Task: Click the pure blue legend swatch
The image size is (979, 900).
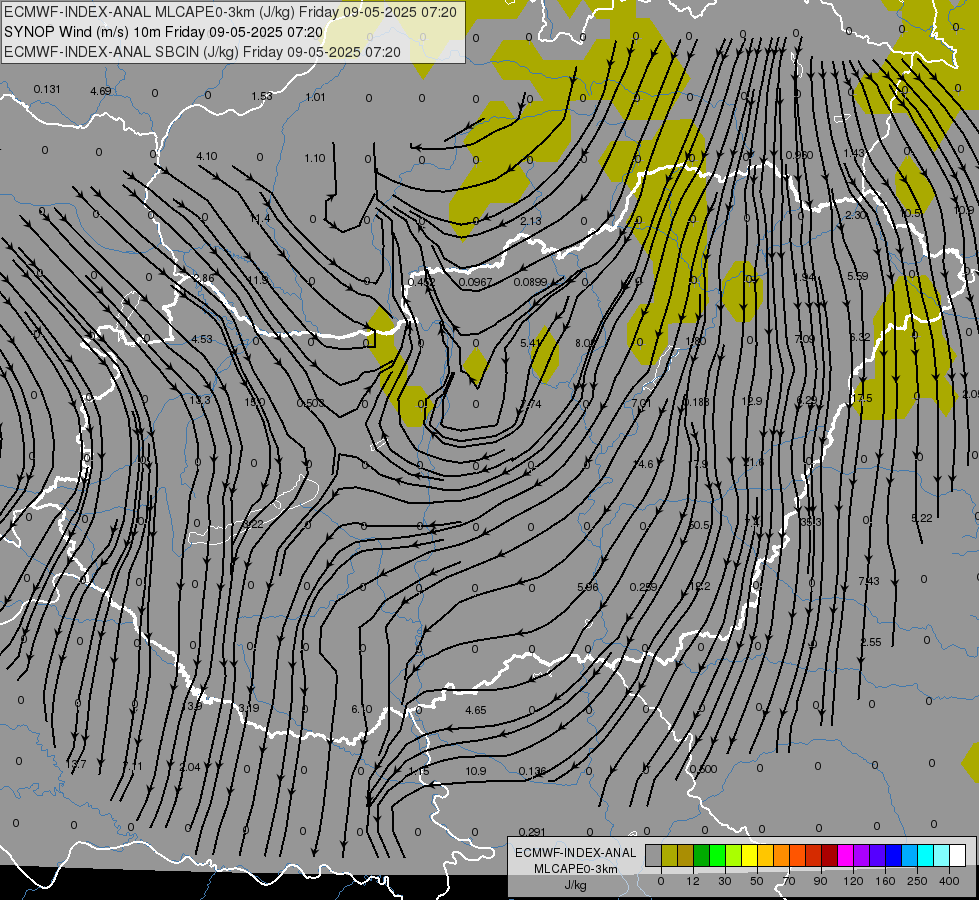Action: pyautogui.click(x=893, y=855)
